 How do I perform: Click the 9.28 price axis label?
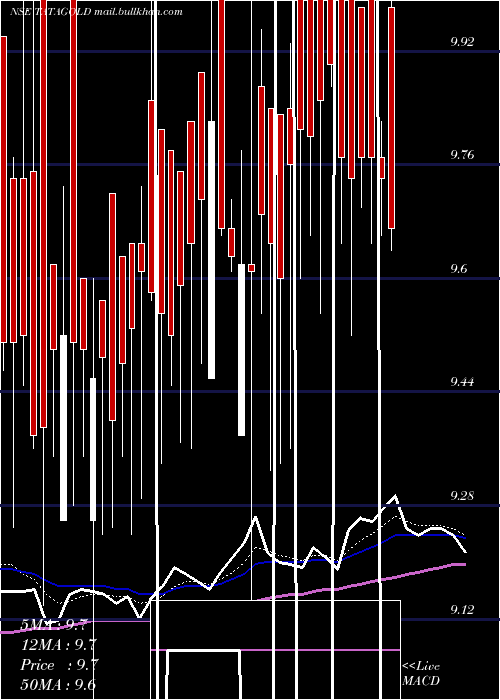click(462, 496)
